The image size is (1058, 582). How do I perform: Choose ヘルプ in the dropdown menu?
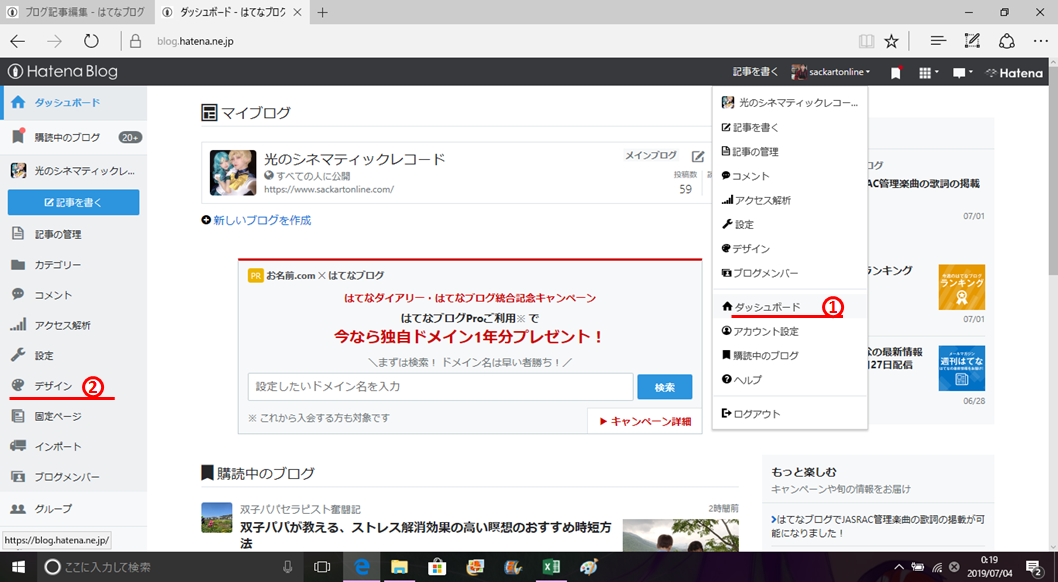[x=789, y=380]
